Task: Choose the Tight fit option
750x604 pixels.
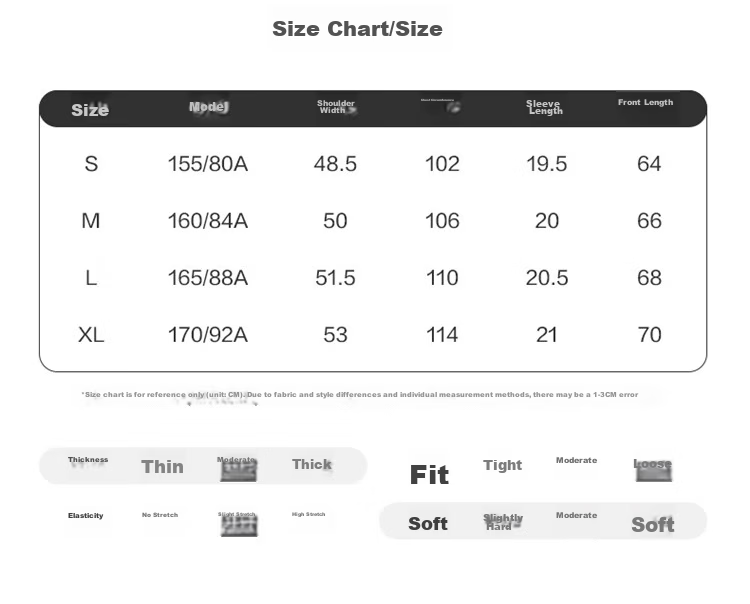Action: [x=502, y=465]
